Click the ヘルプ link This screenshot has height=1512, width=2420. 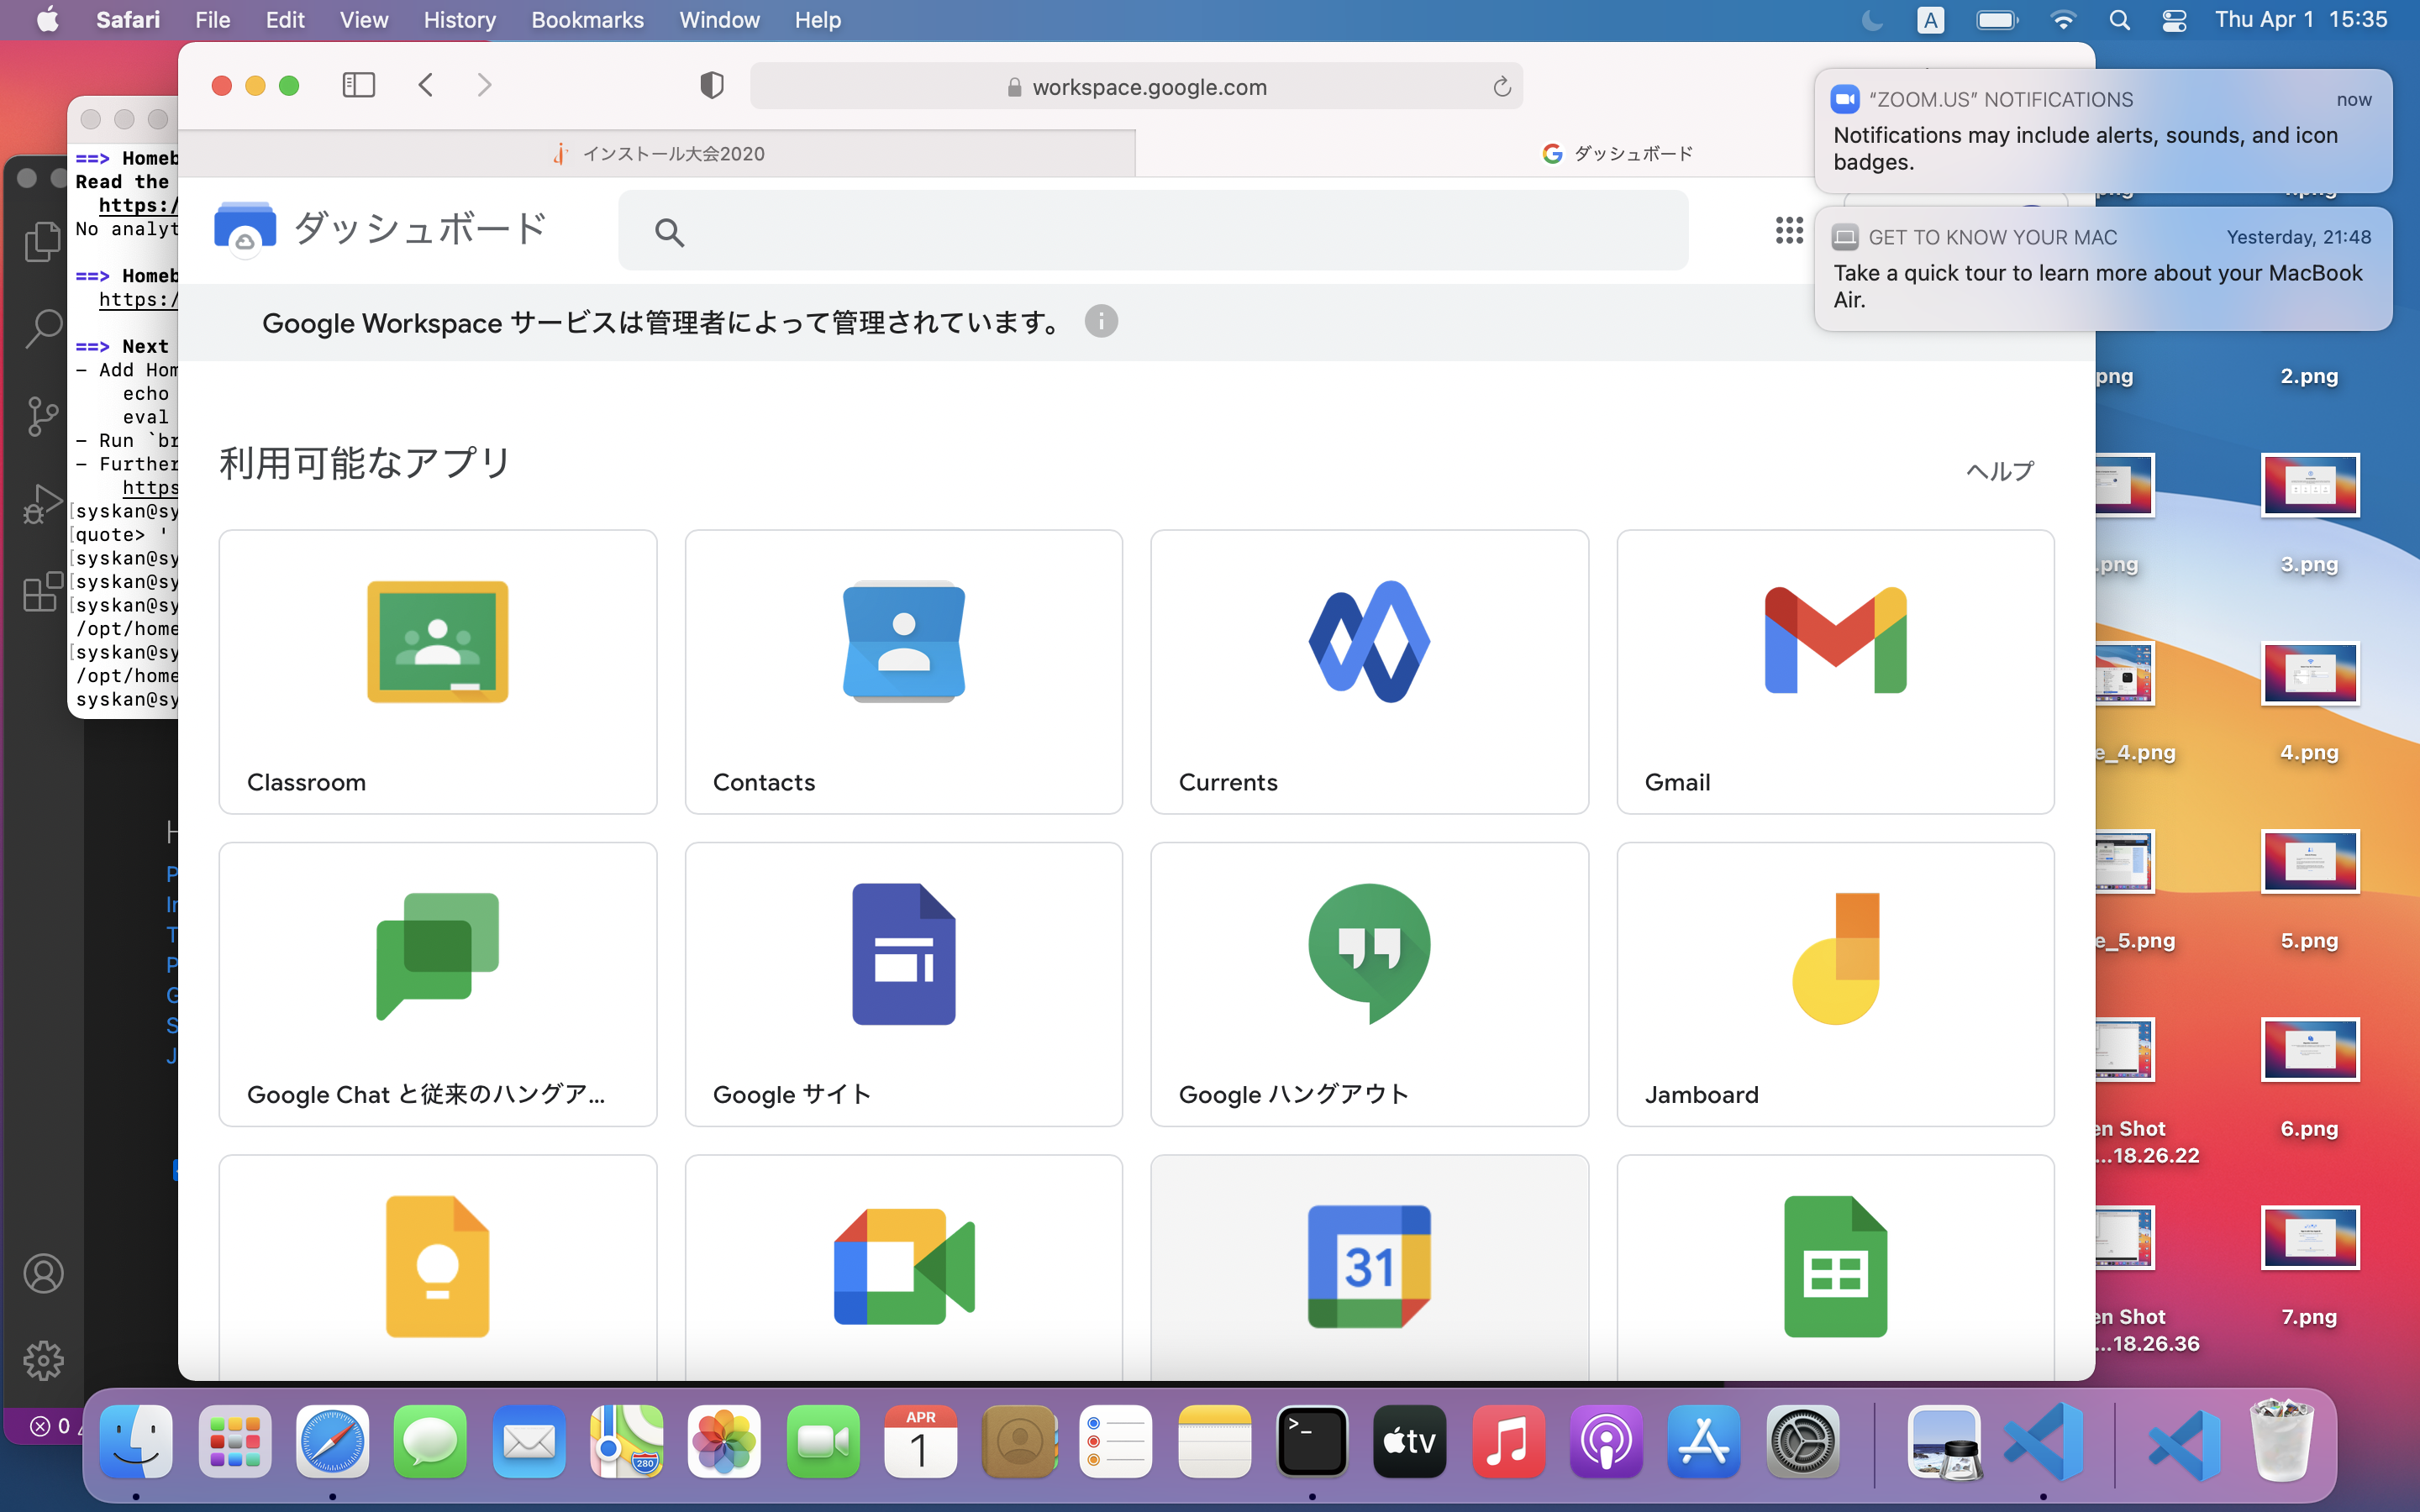click(1999, 470)
